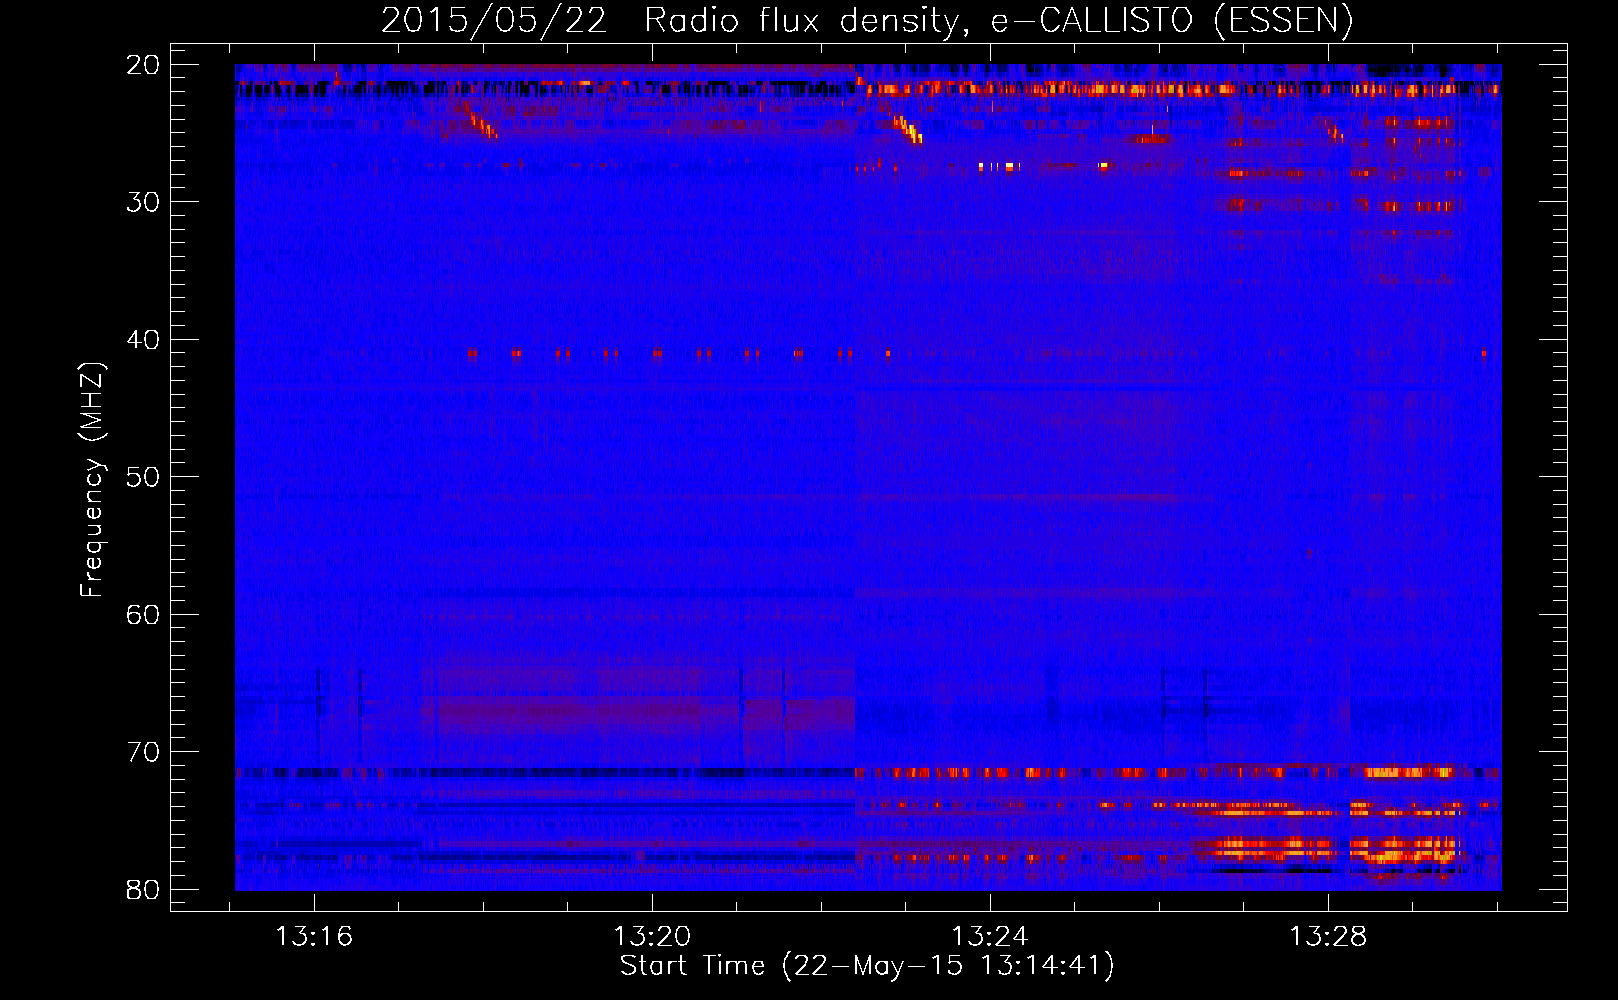Click the '13:24' time tick label
The image size is (1618, 1000).
click(x=990, y=937)
